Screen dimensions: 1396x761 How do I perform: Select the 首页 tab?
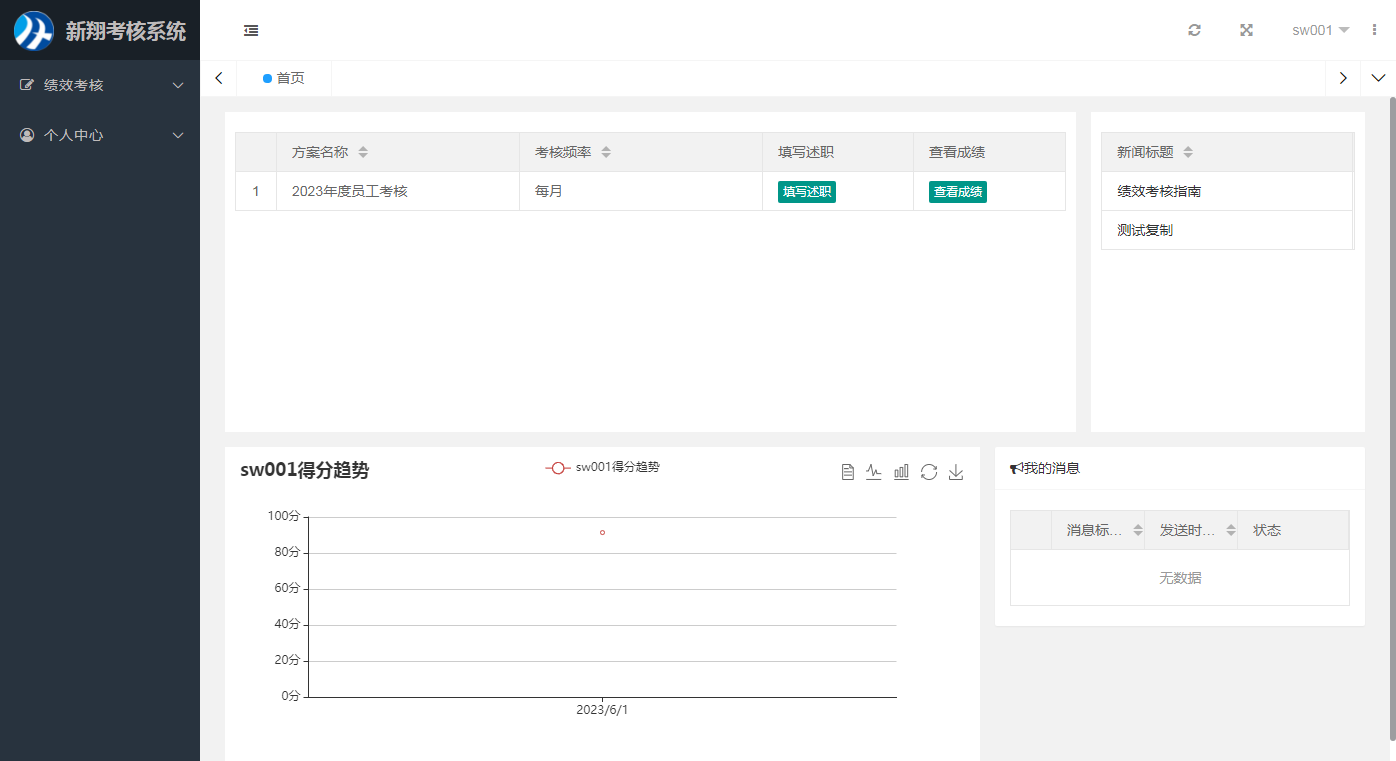(x=284, y=78)
